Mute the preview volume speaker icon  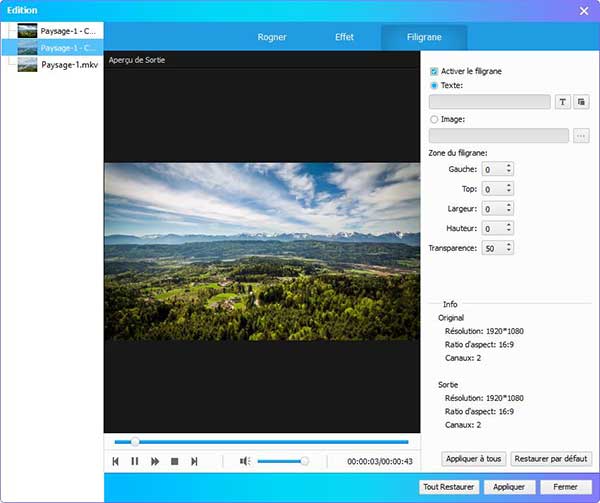(245, 461)
